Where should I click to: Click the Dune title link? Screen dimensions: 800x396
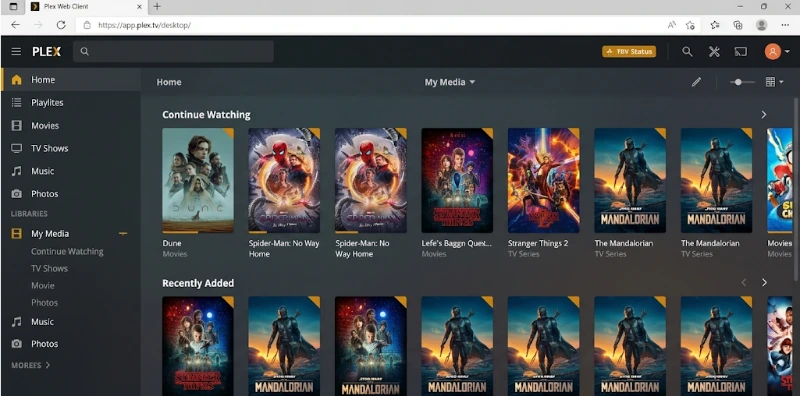[x=172, y=243]
